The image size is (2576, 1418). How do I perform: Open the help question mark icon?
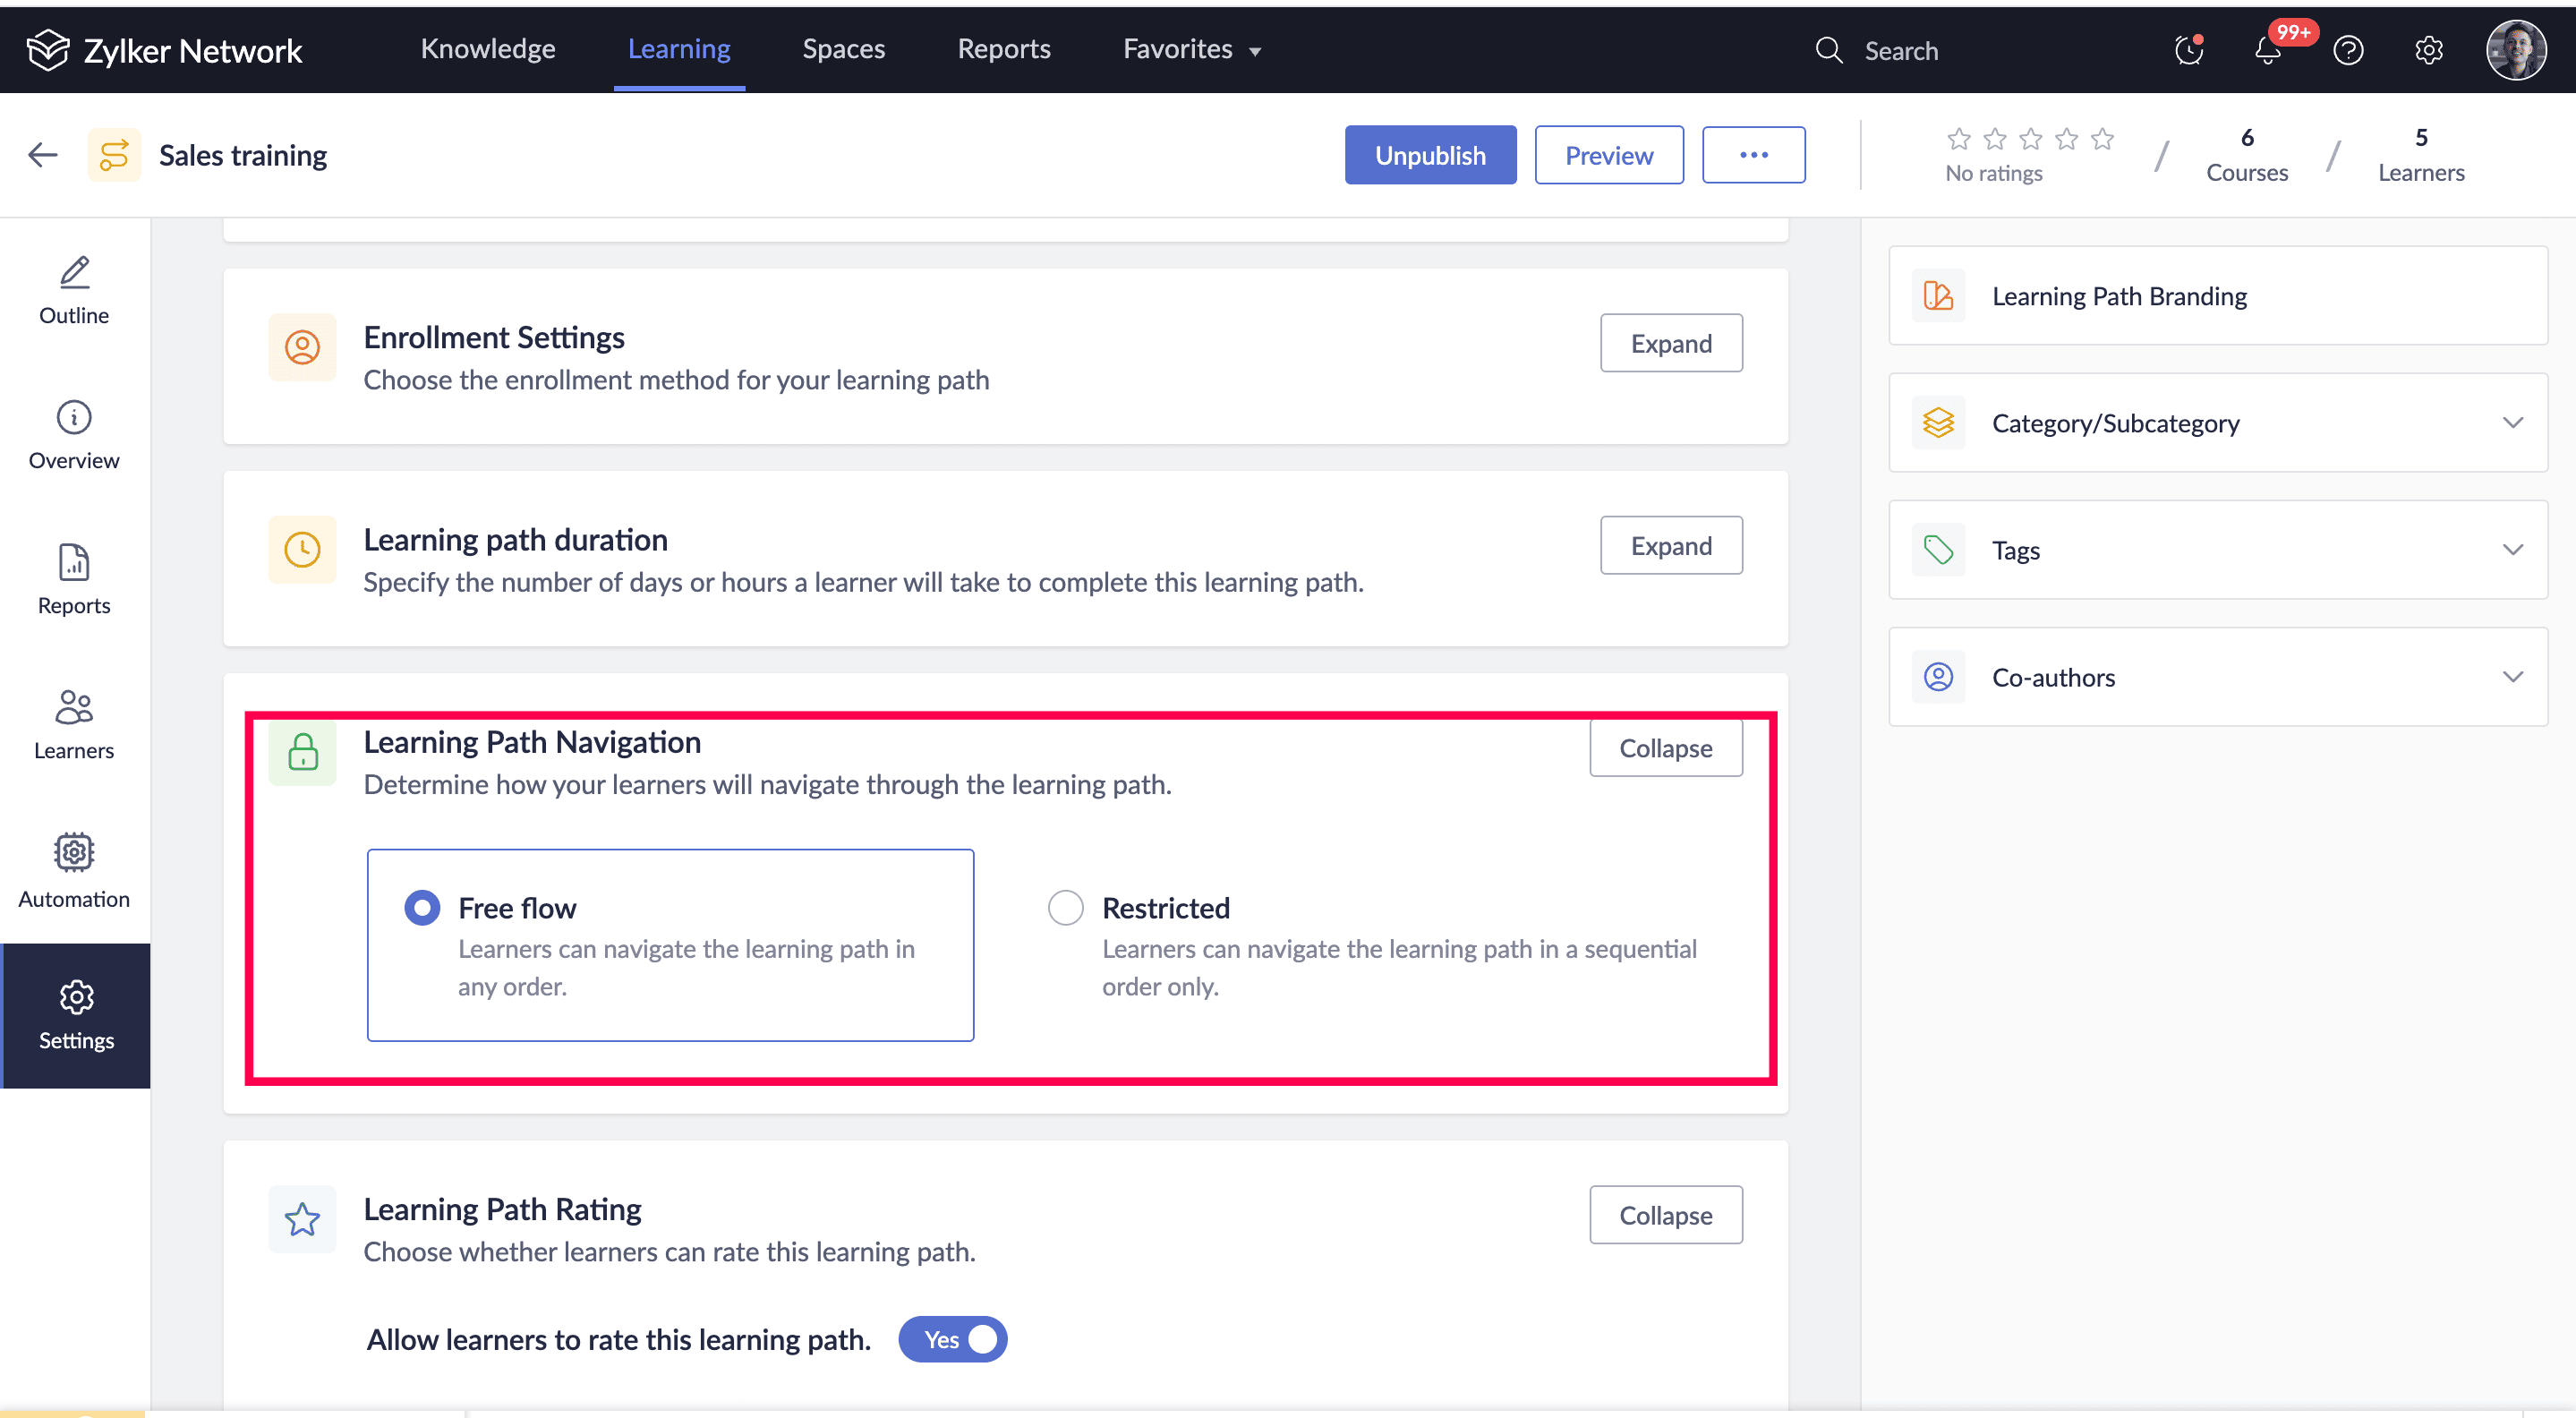pyautogui.click(x=2348, y=50)
